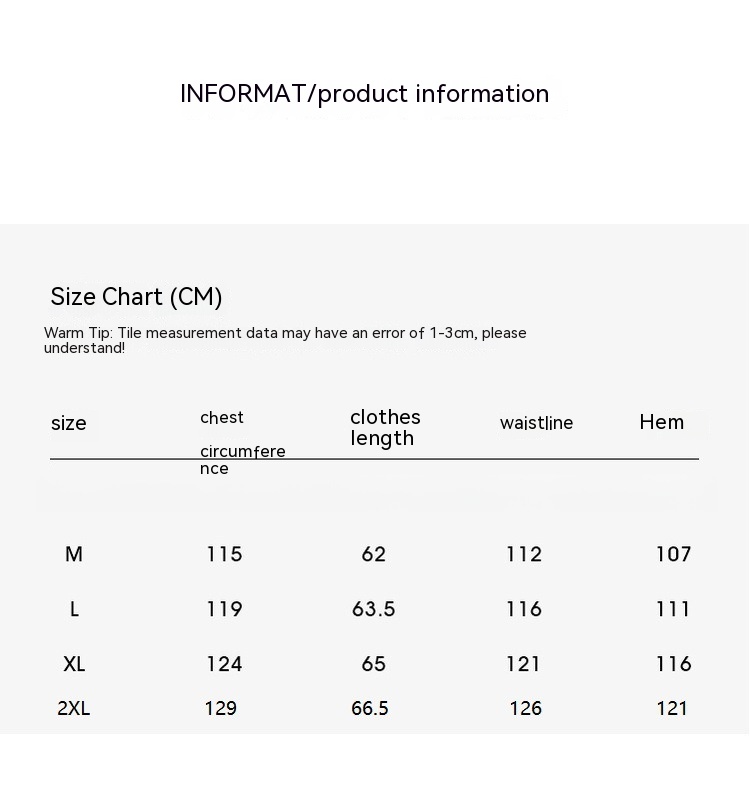Click the Hem value 107

coord(673,554)
